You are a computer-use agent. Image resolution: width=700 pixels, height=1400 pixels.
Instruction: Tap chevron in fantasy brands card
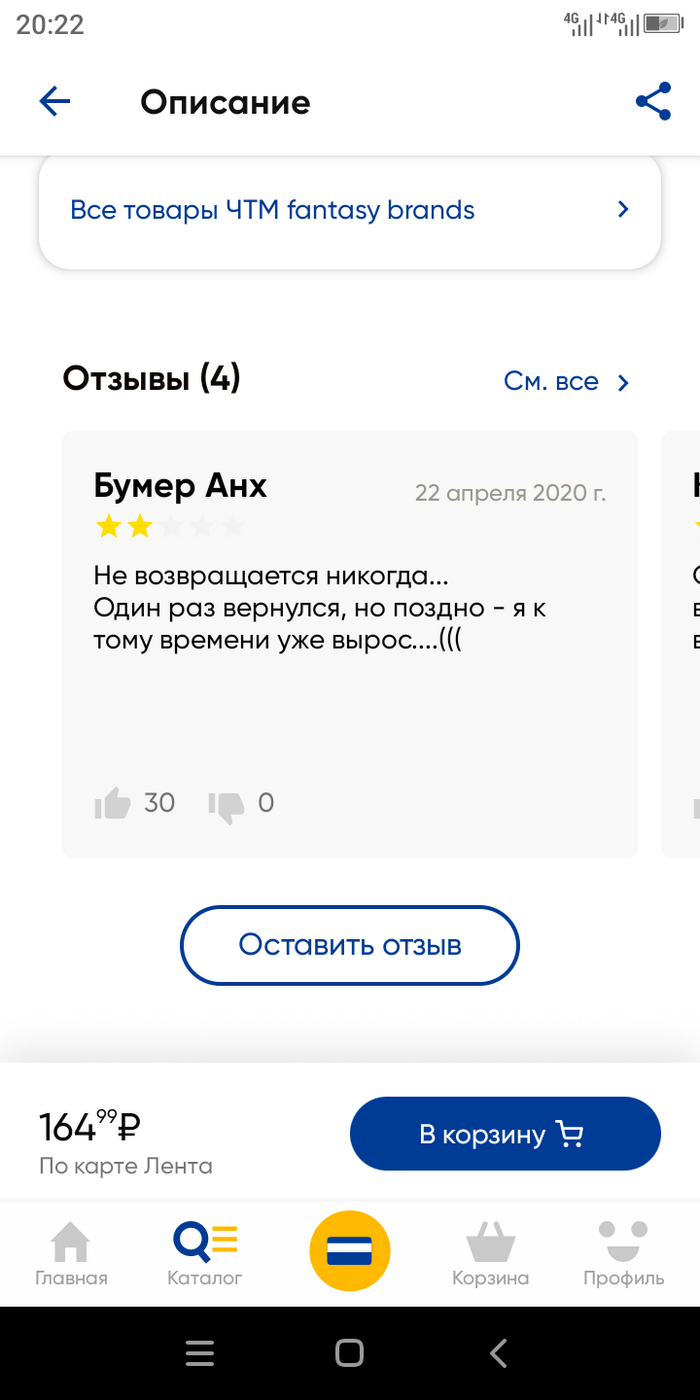coord(623,210)
